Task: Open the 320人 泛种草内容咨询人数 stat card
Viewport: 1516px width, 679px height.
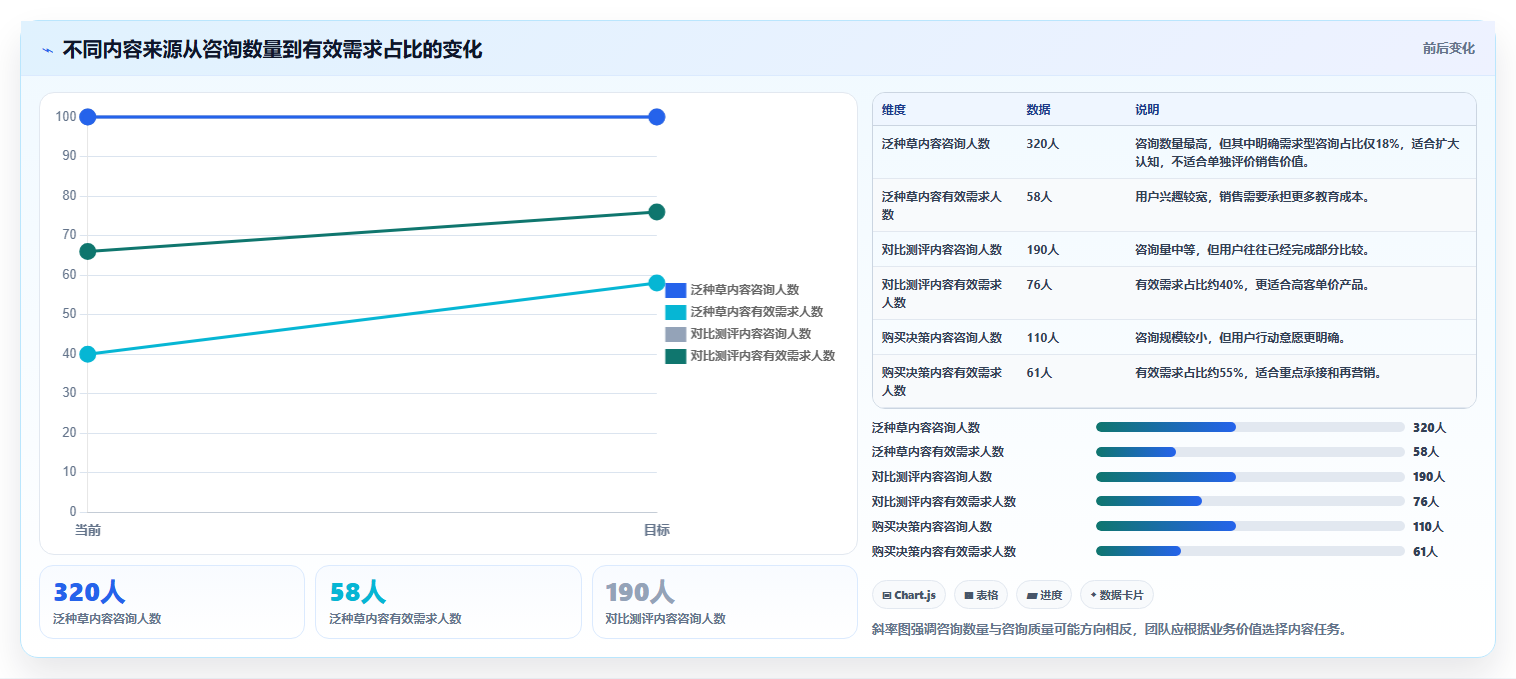Action: pos(171,602)
